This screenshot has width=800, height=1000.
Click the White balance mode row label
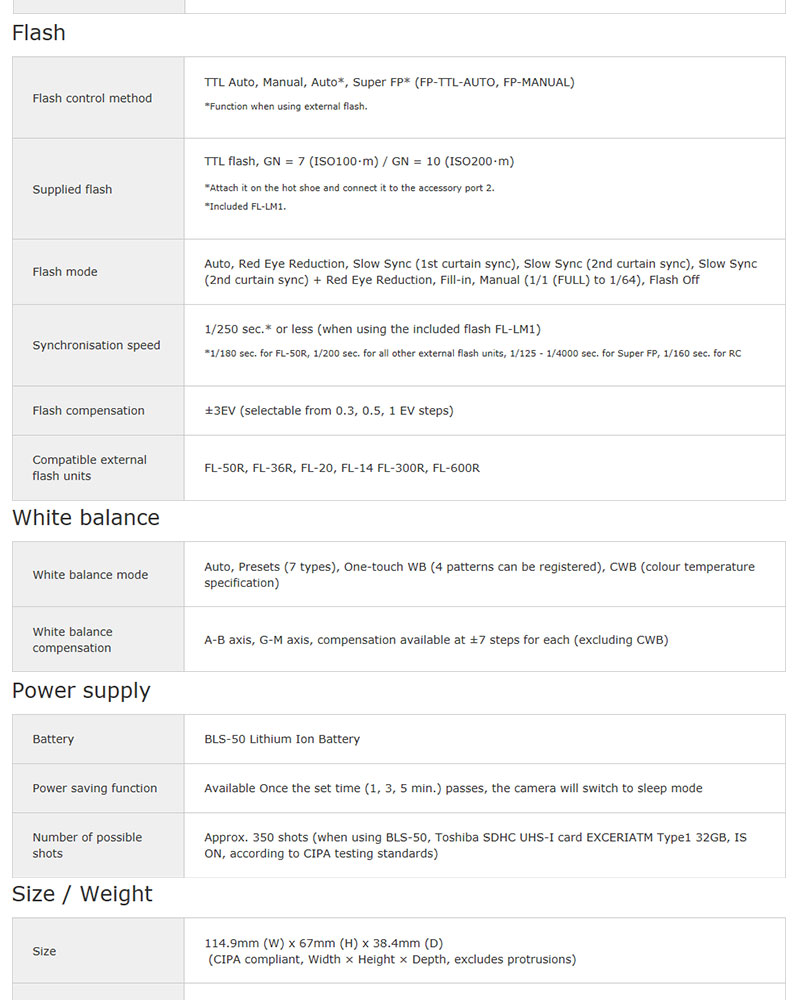click(x=90, y=575)
